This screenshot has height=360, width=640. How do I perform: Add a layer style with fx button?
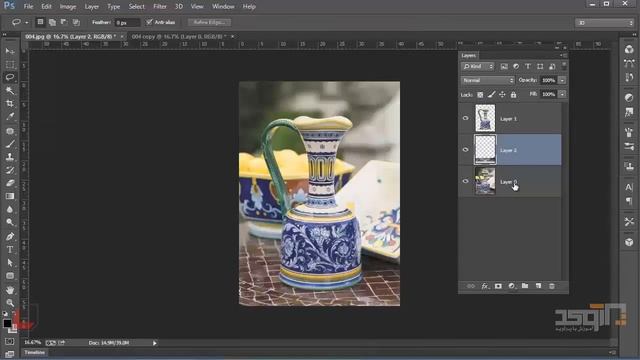click(x=484, y=286)
